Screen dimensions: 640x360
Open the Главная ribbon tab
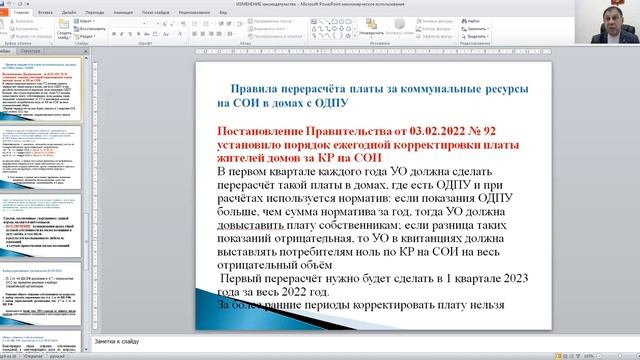[21, 13]
